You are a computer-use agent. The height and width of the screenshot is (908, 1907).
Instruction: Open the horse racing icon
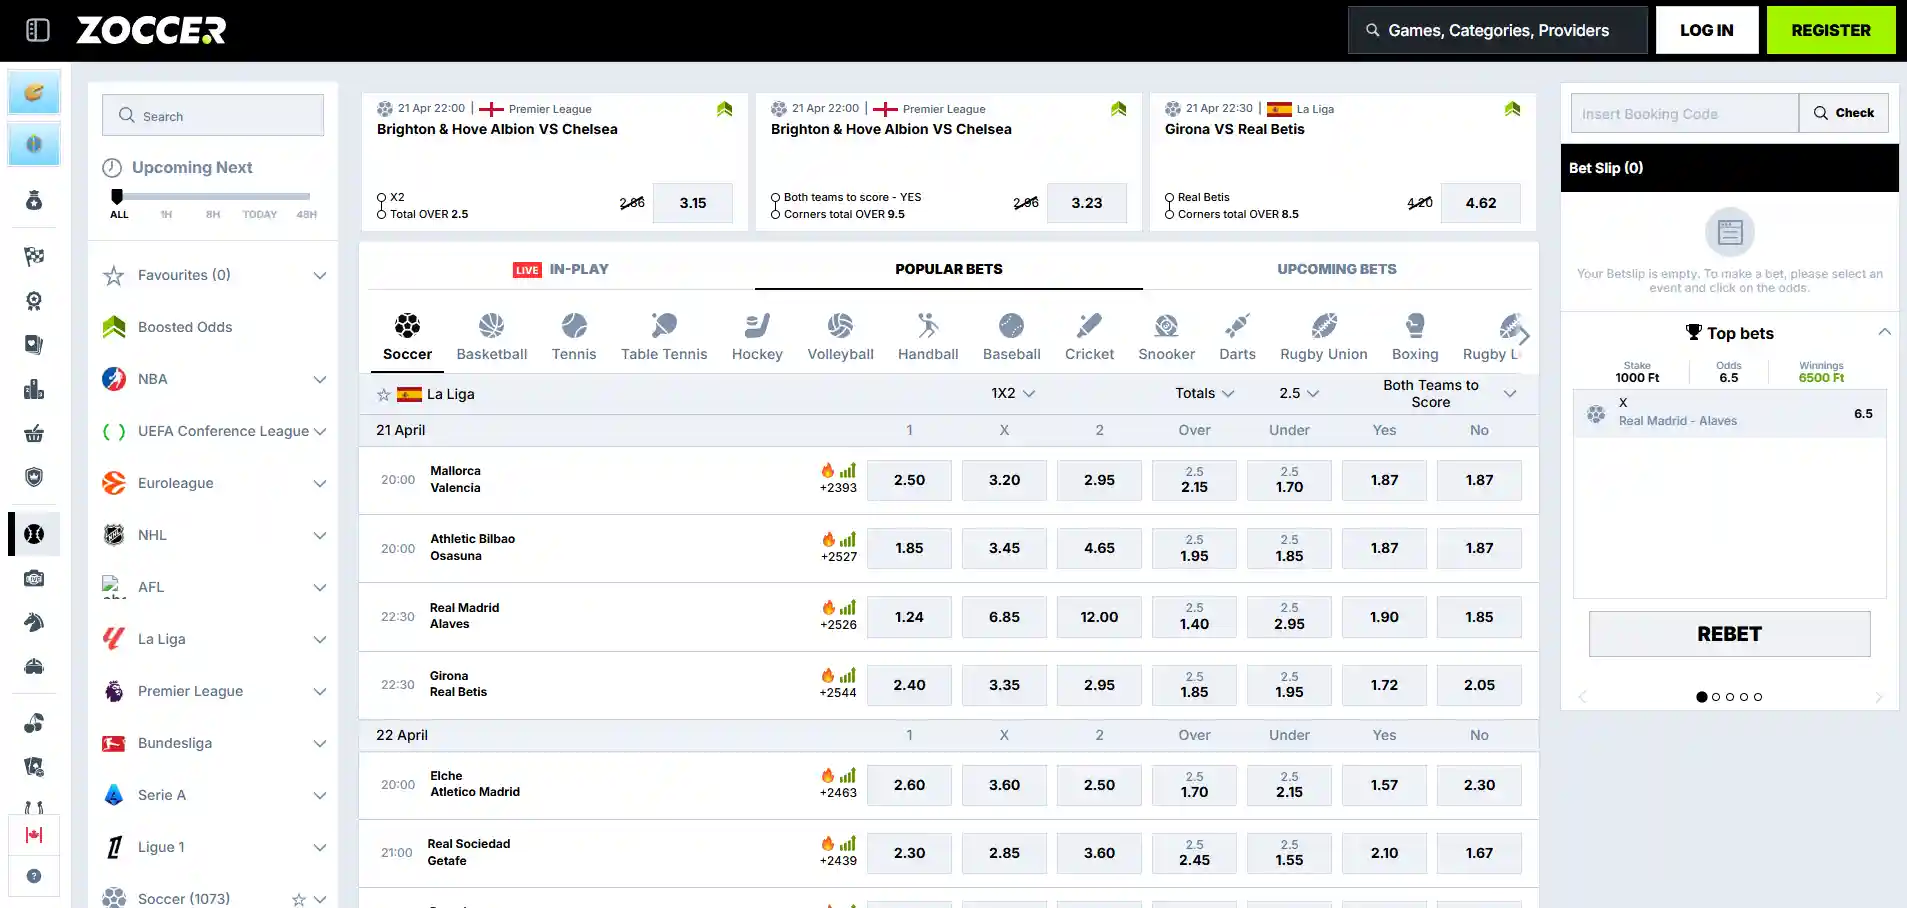[34, 622]
